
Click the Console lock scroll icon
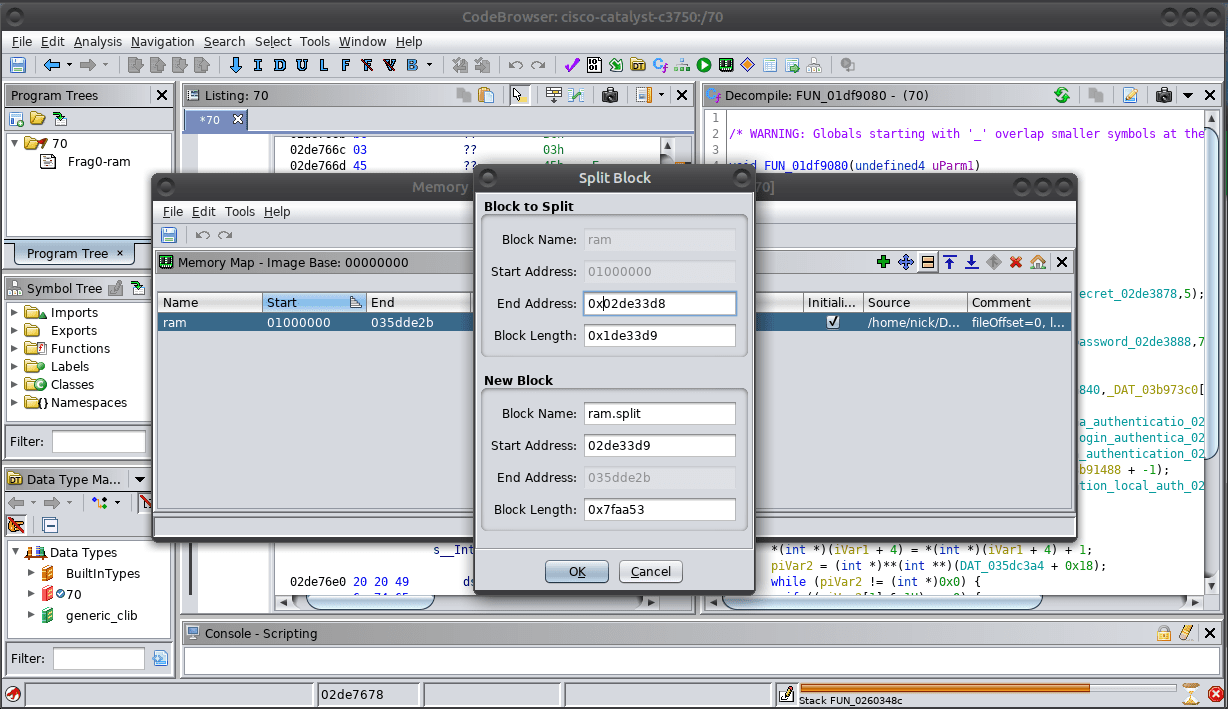tap(1164, 633)
